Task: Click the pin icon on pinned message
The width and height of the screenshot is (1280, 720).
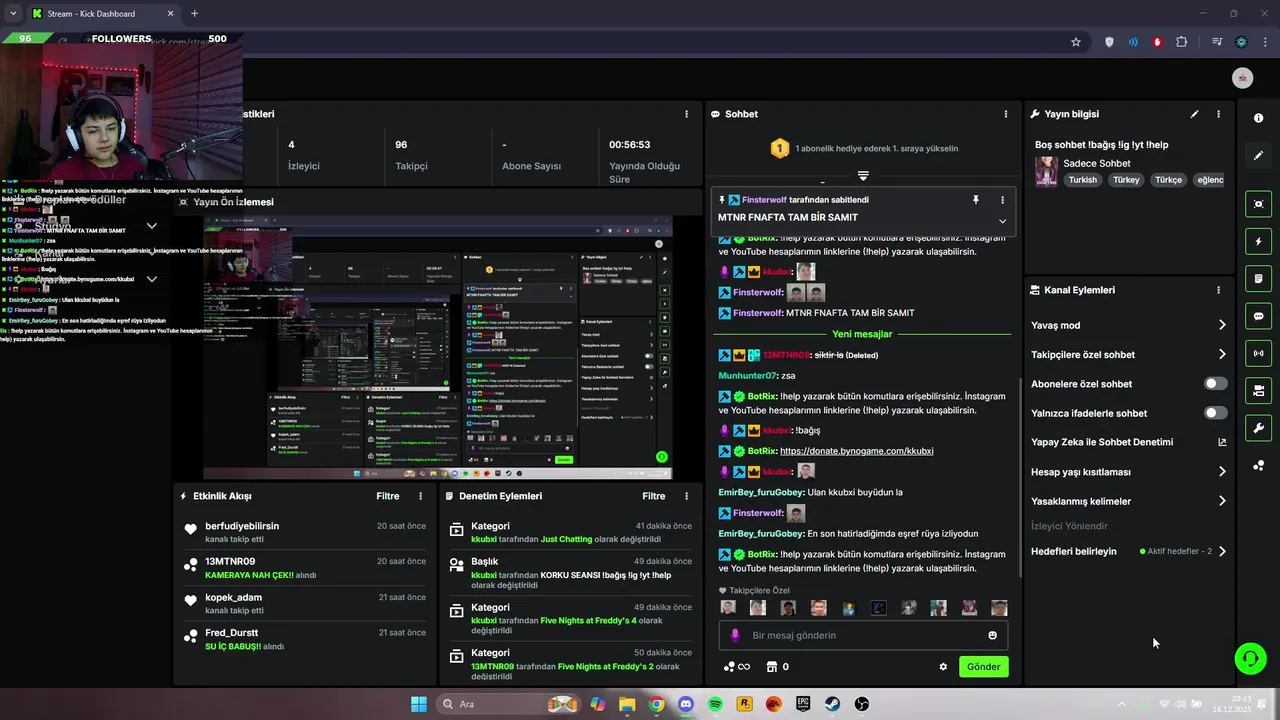Action: [976, 200]
